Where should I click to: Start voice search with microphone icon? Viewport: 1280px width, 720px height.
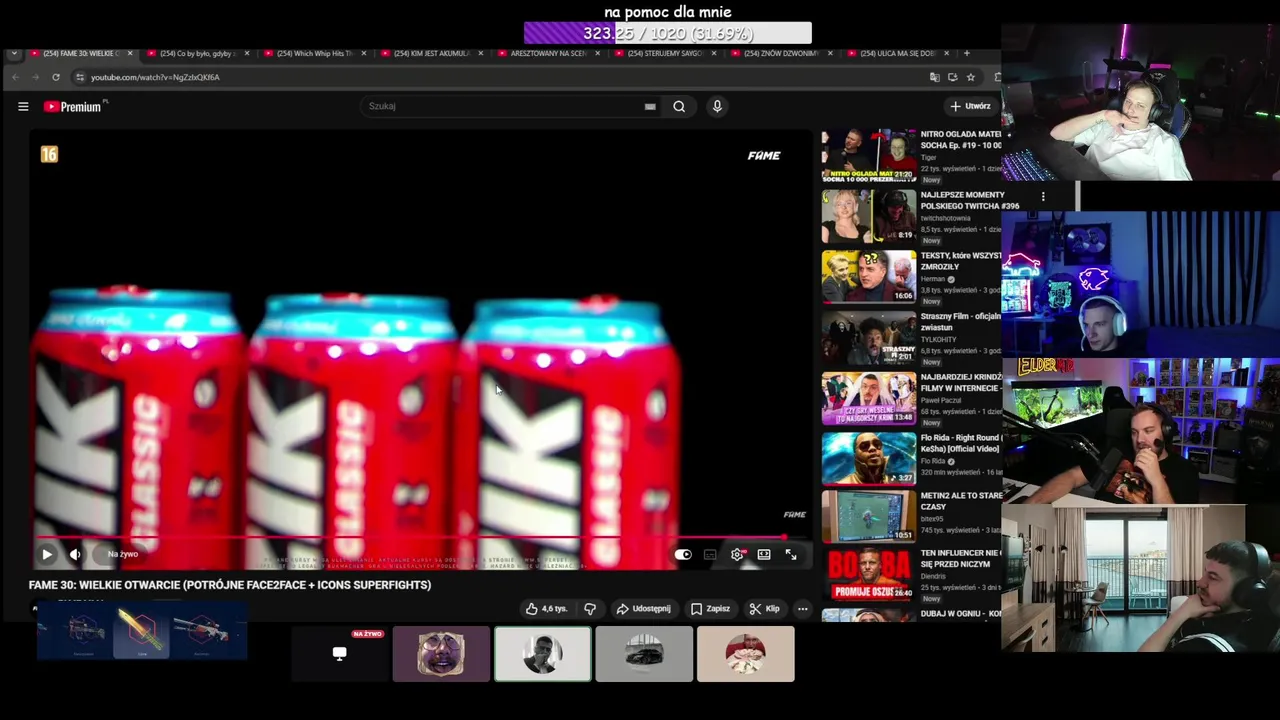coord(717,106)
